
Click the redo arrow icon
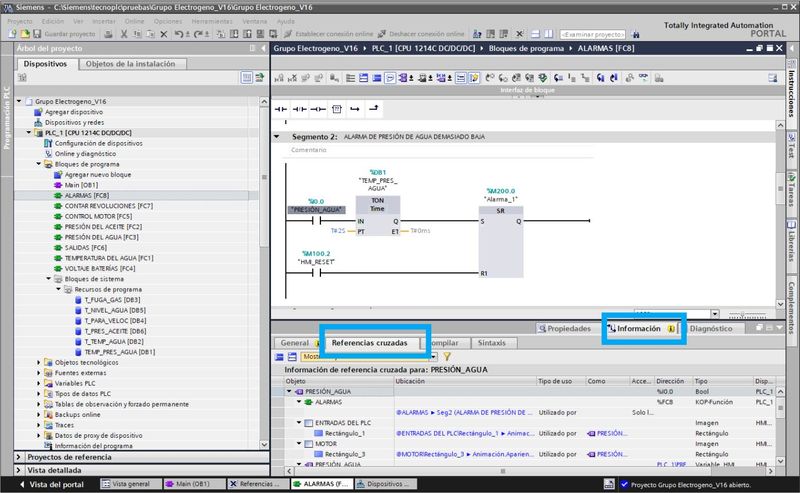(198, 34)
